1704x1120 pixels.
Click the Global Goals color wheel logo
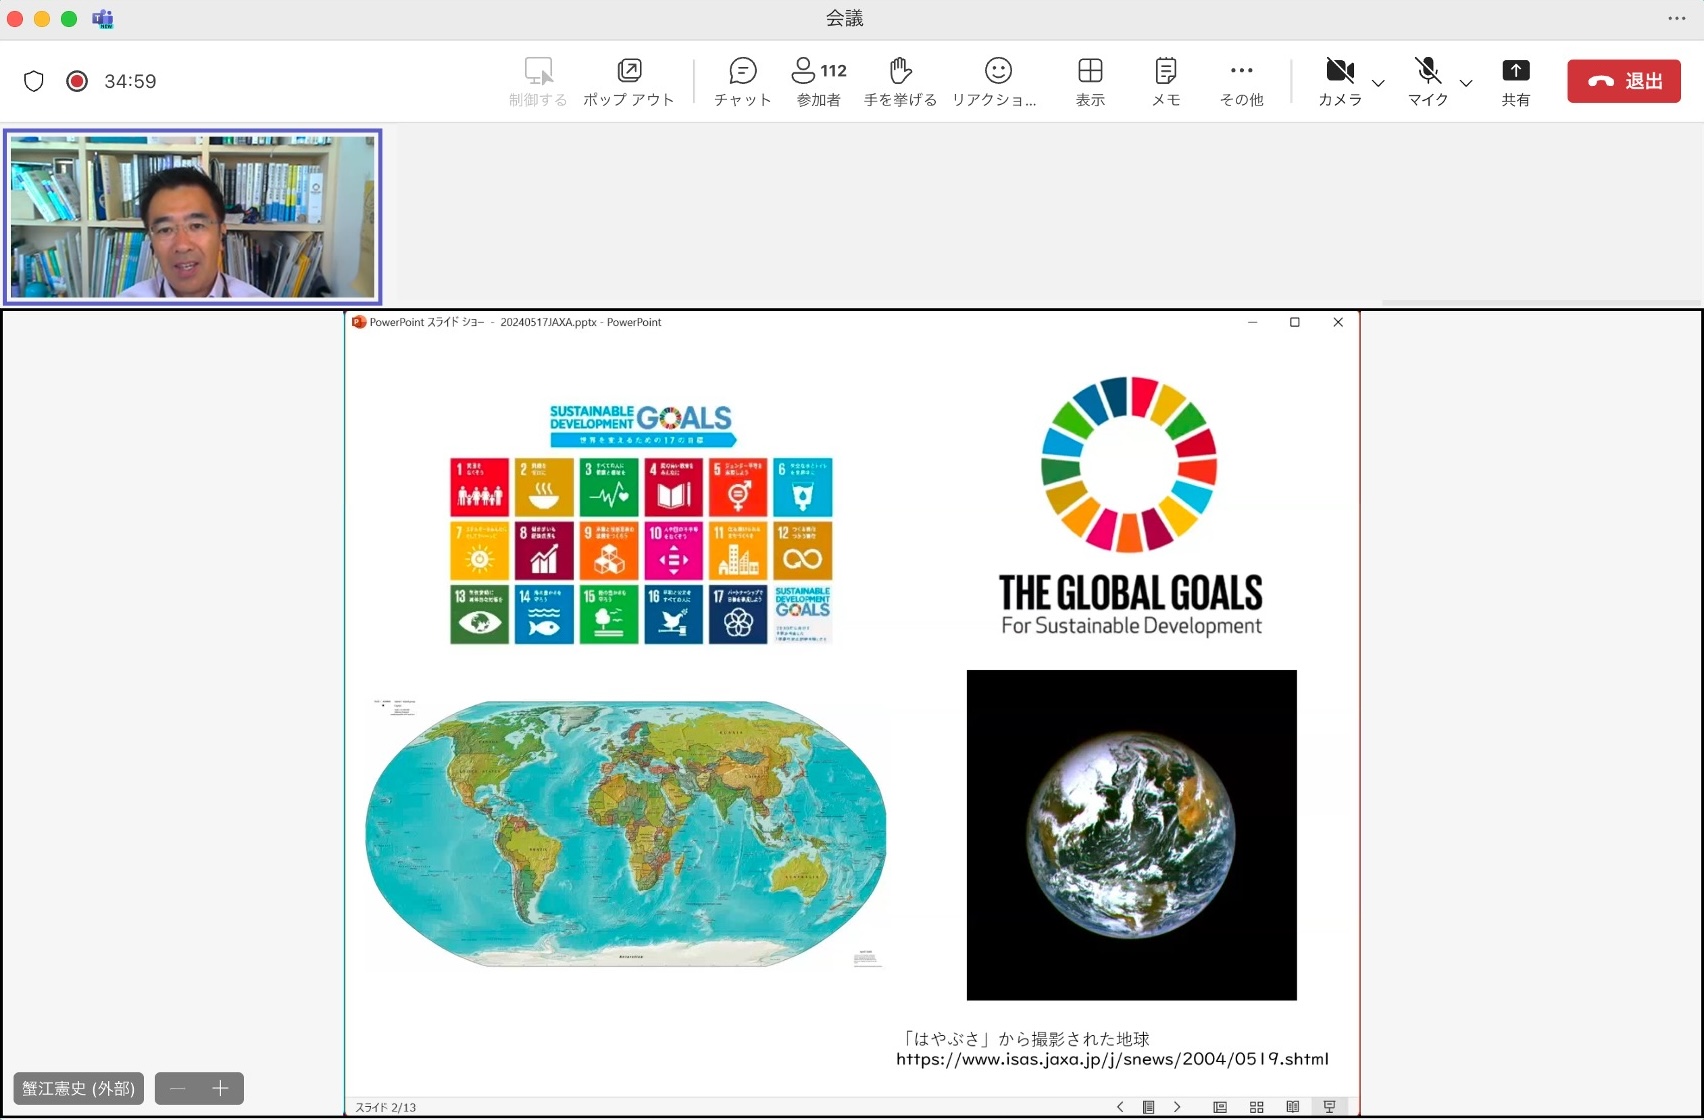[x=1129, y=464]
